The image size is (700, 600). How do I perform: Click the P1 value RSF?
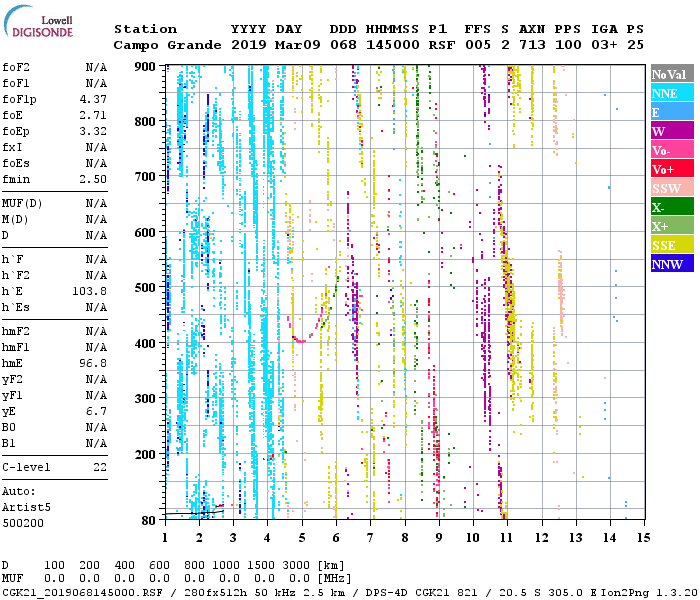[442, 45]
